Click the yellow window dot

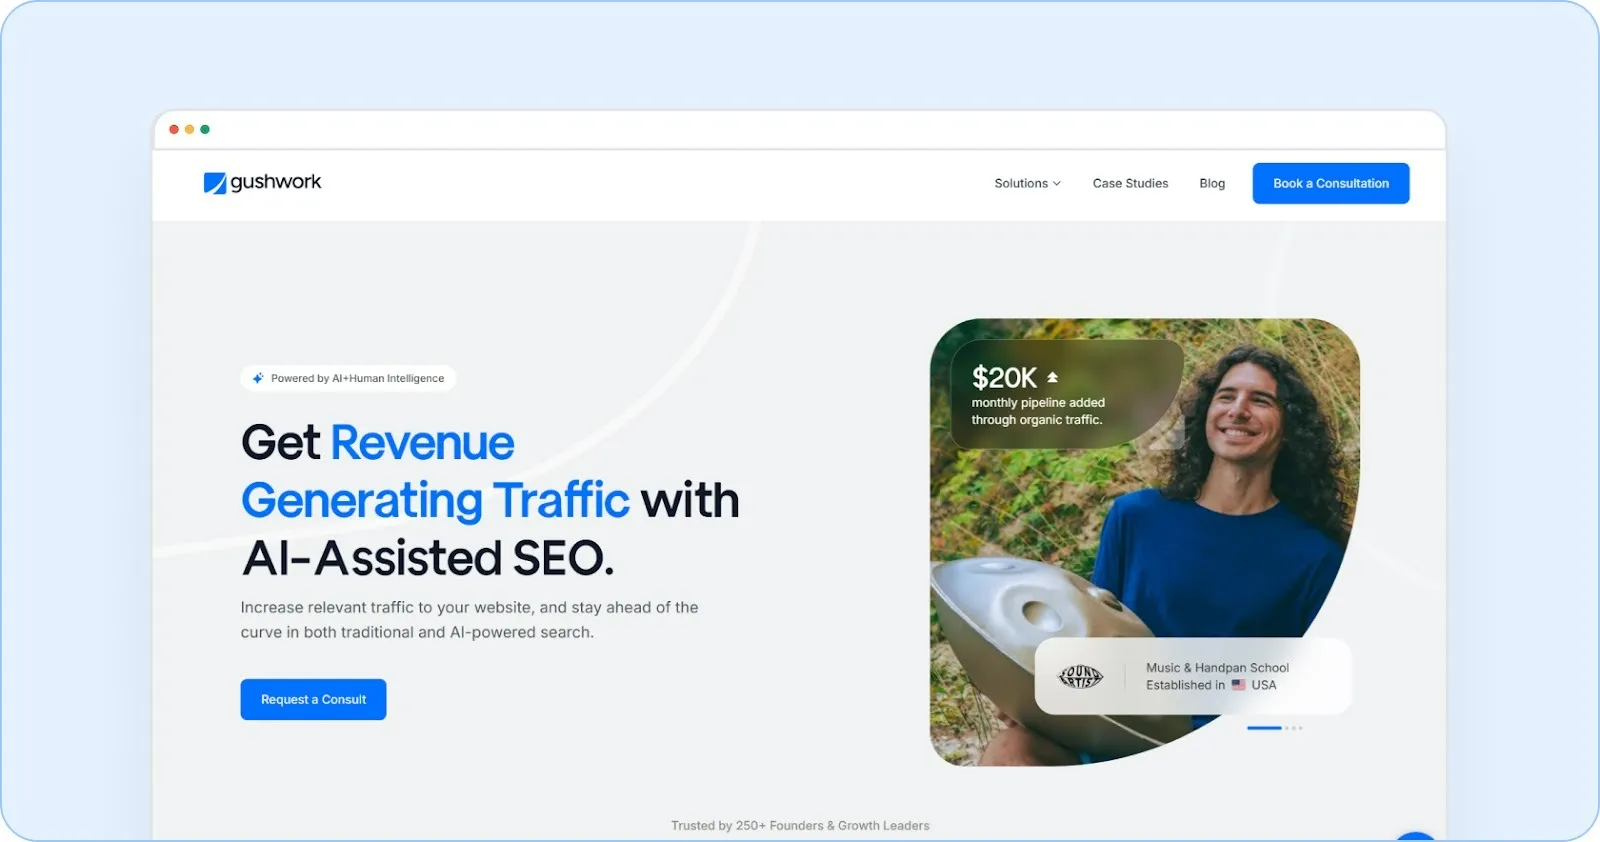tap(189, 129)
